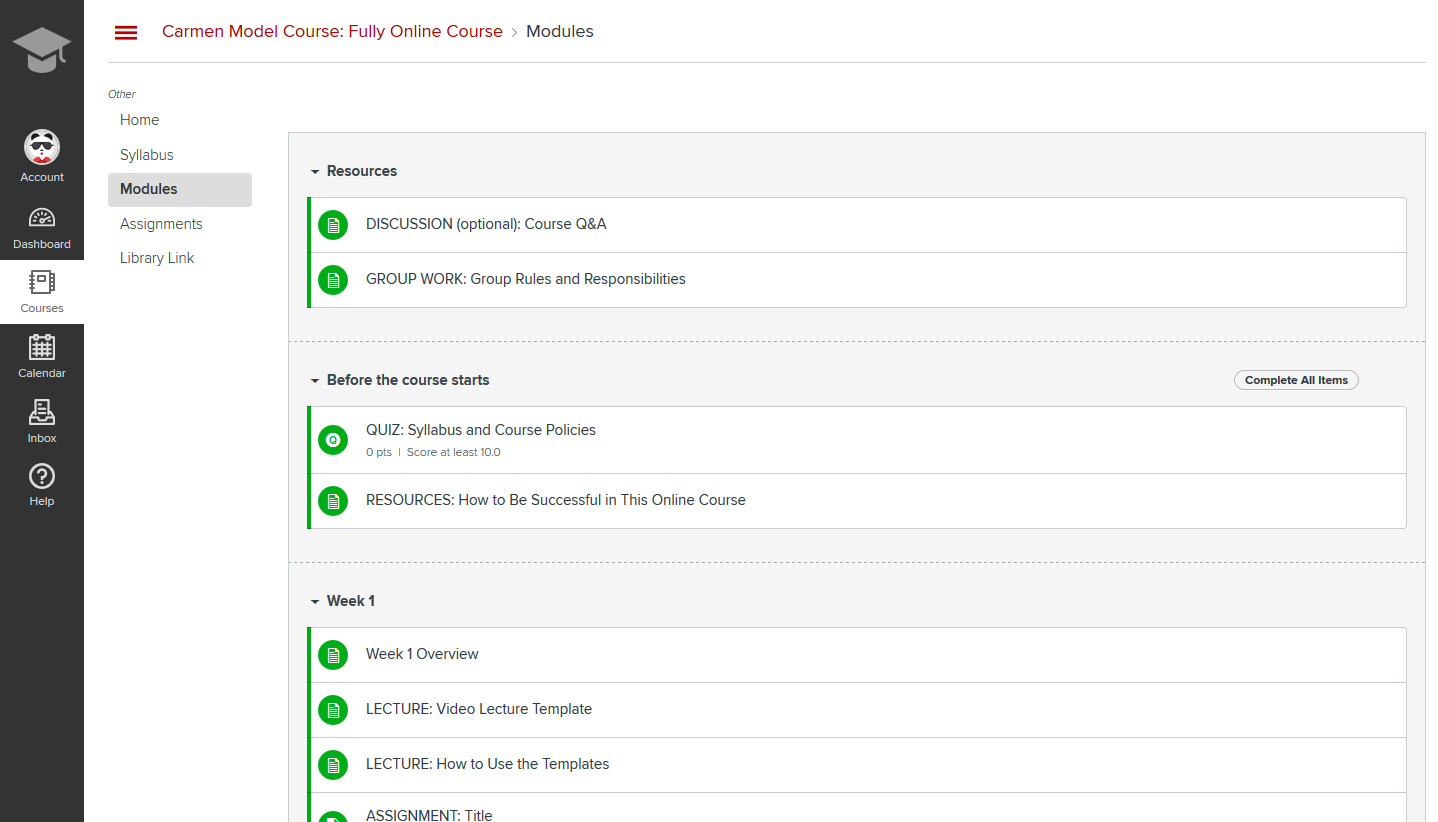Open QUIZ: Syllabus and Course Policies
This screenshot has width=1438, height=822.
click(481, 430)
